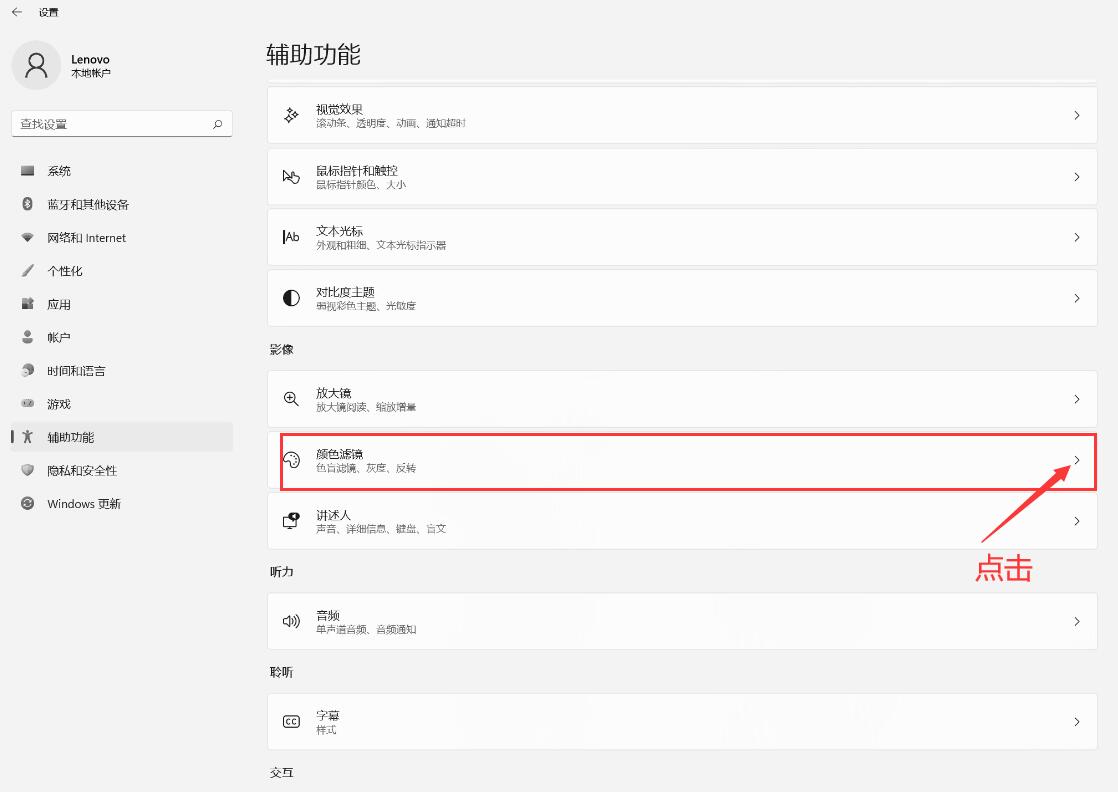This screenshot has width=1118, height=792.
Task: Go to 蓝牙和其他设备 in the sidebar
Action: pyautogui.click(x=88, y=204)
